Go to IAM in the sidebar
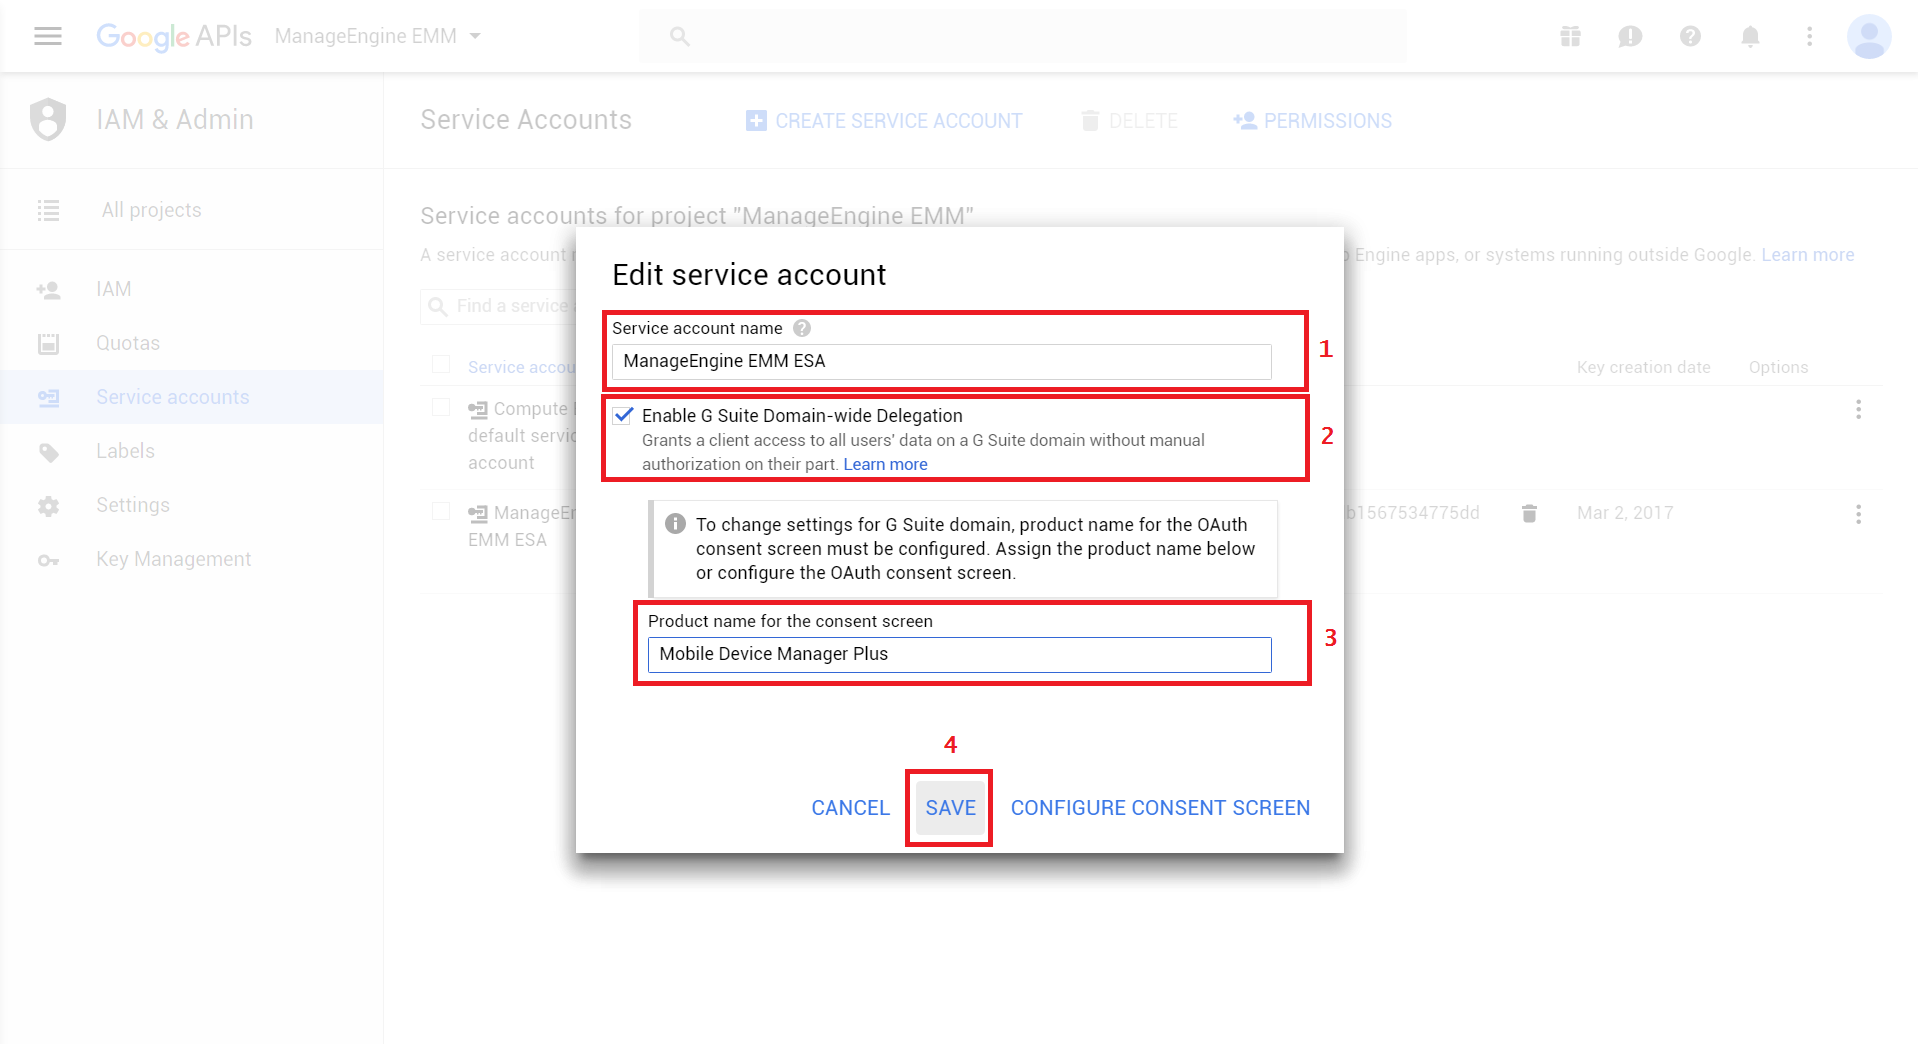 [113, 289]
